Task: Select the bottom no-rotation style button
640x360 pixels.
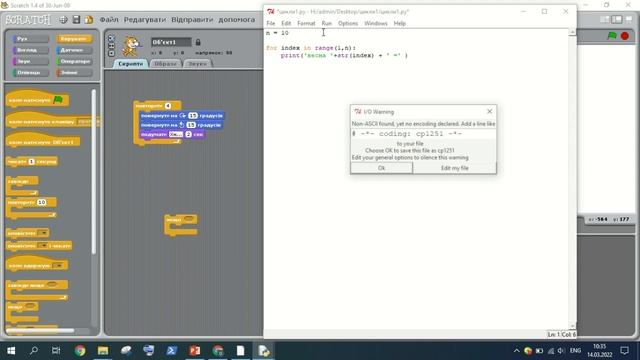Action: click(x=111, y=53)
